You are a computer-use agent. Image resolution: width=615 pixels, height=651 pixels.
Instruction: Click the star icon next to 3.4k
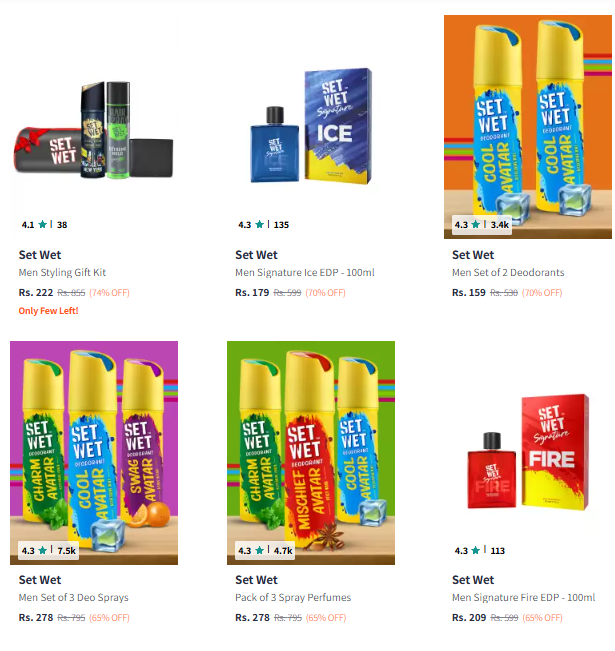[476, 225]
